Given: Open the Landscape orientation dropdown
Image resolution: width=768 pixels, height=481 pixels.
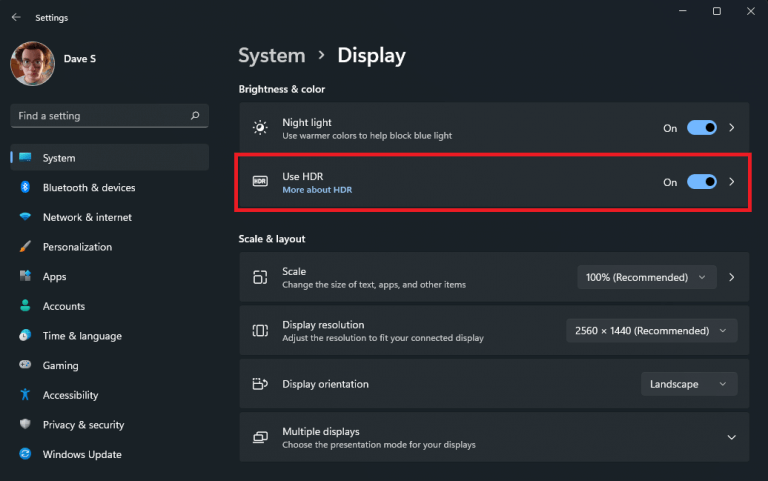Looking at the screenshot, I should pyautogui.click(x=689, y=384).
